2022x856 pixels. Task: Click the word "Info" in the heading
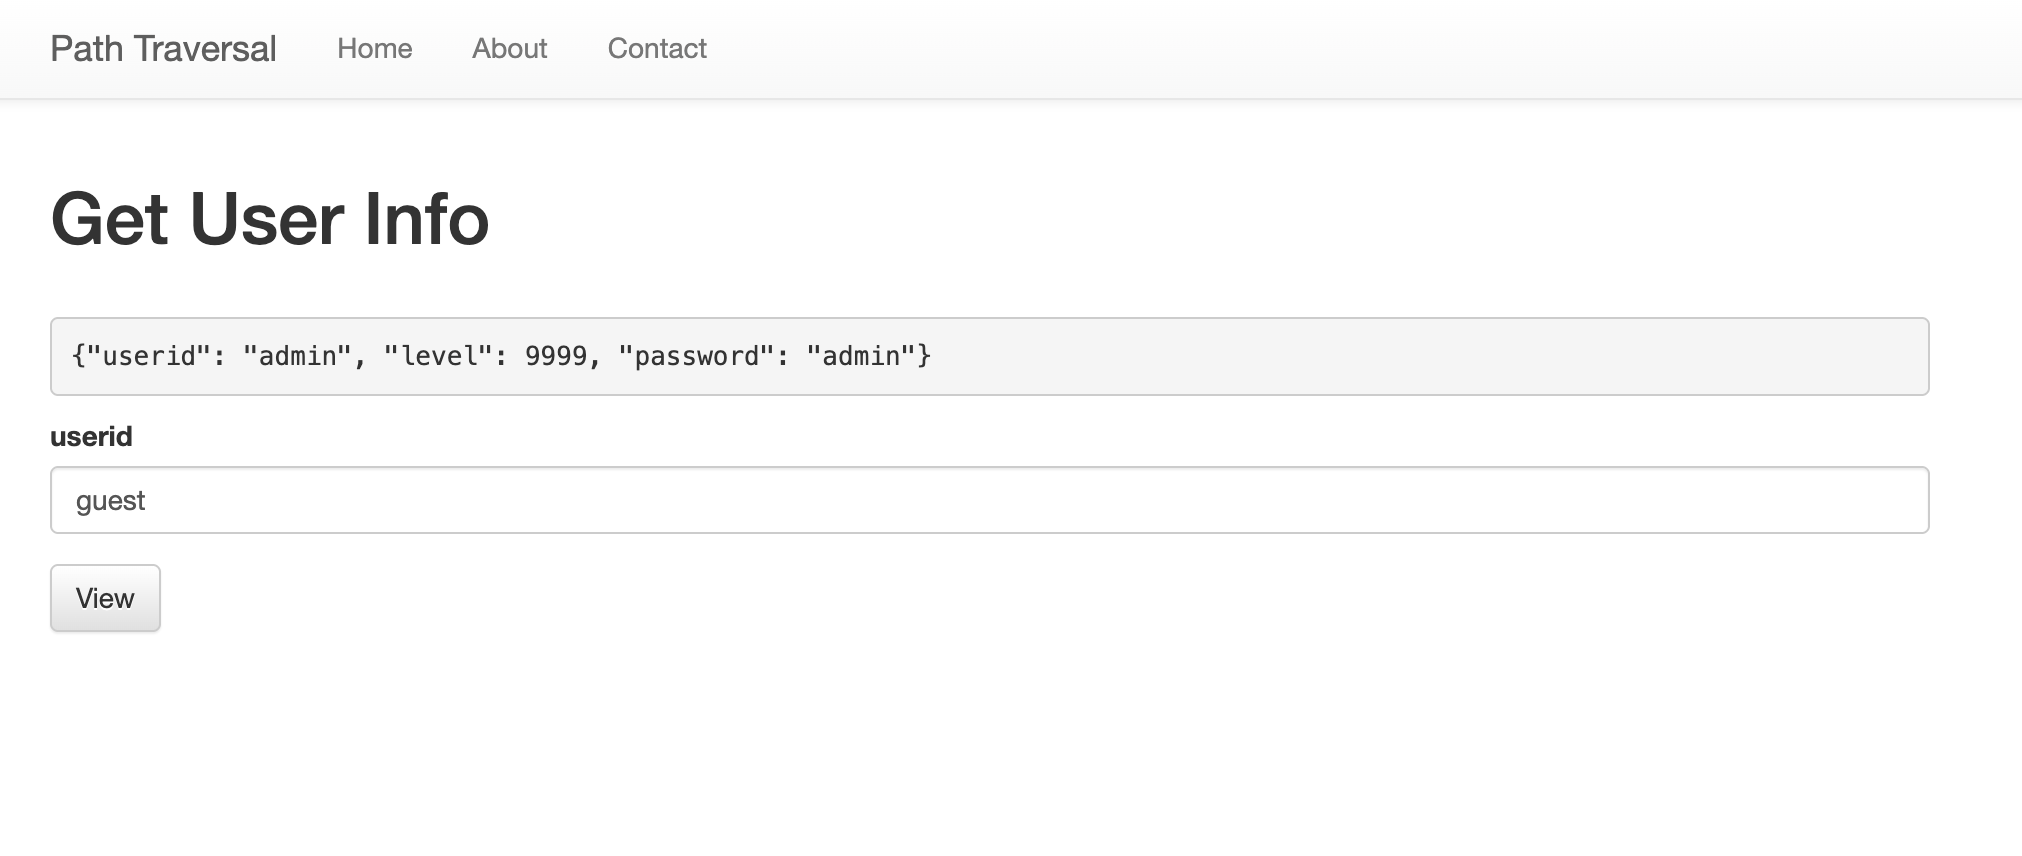(426, 220)
